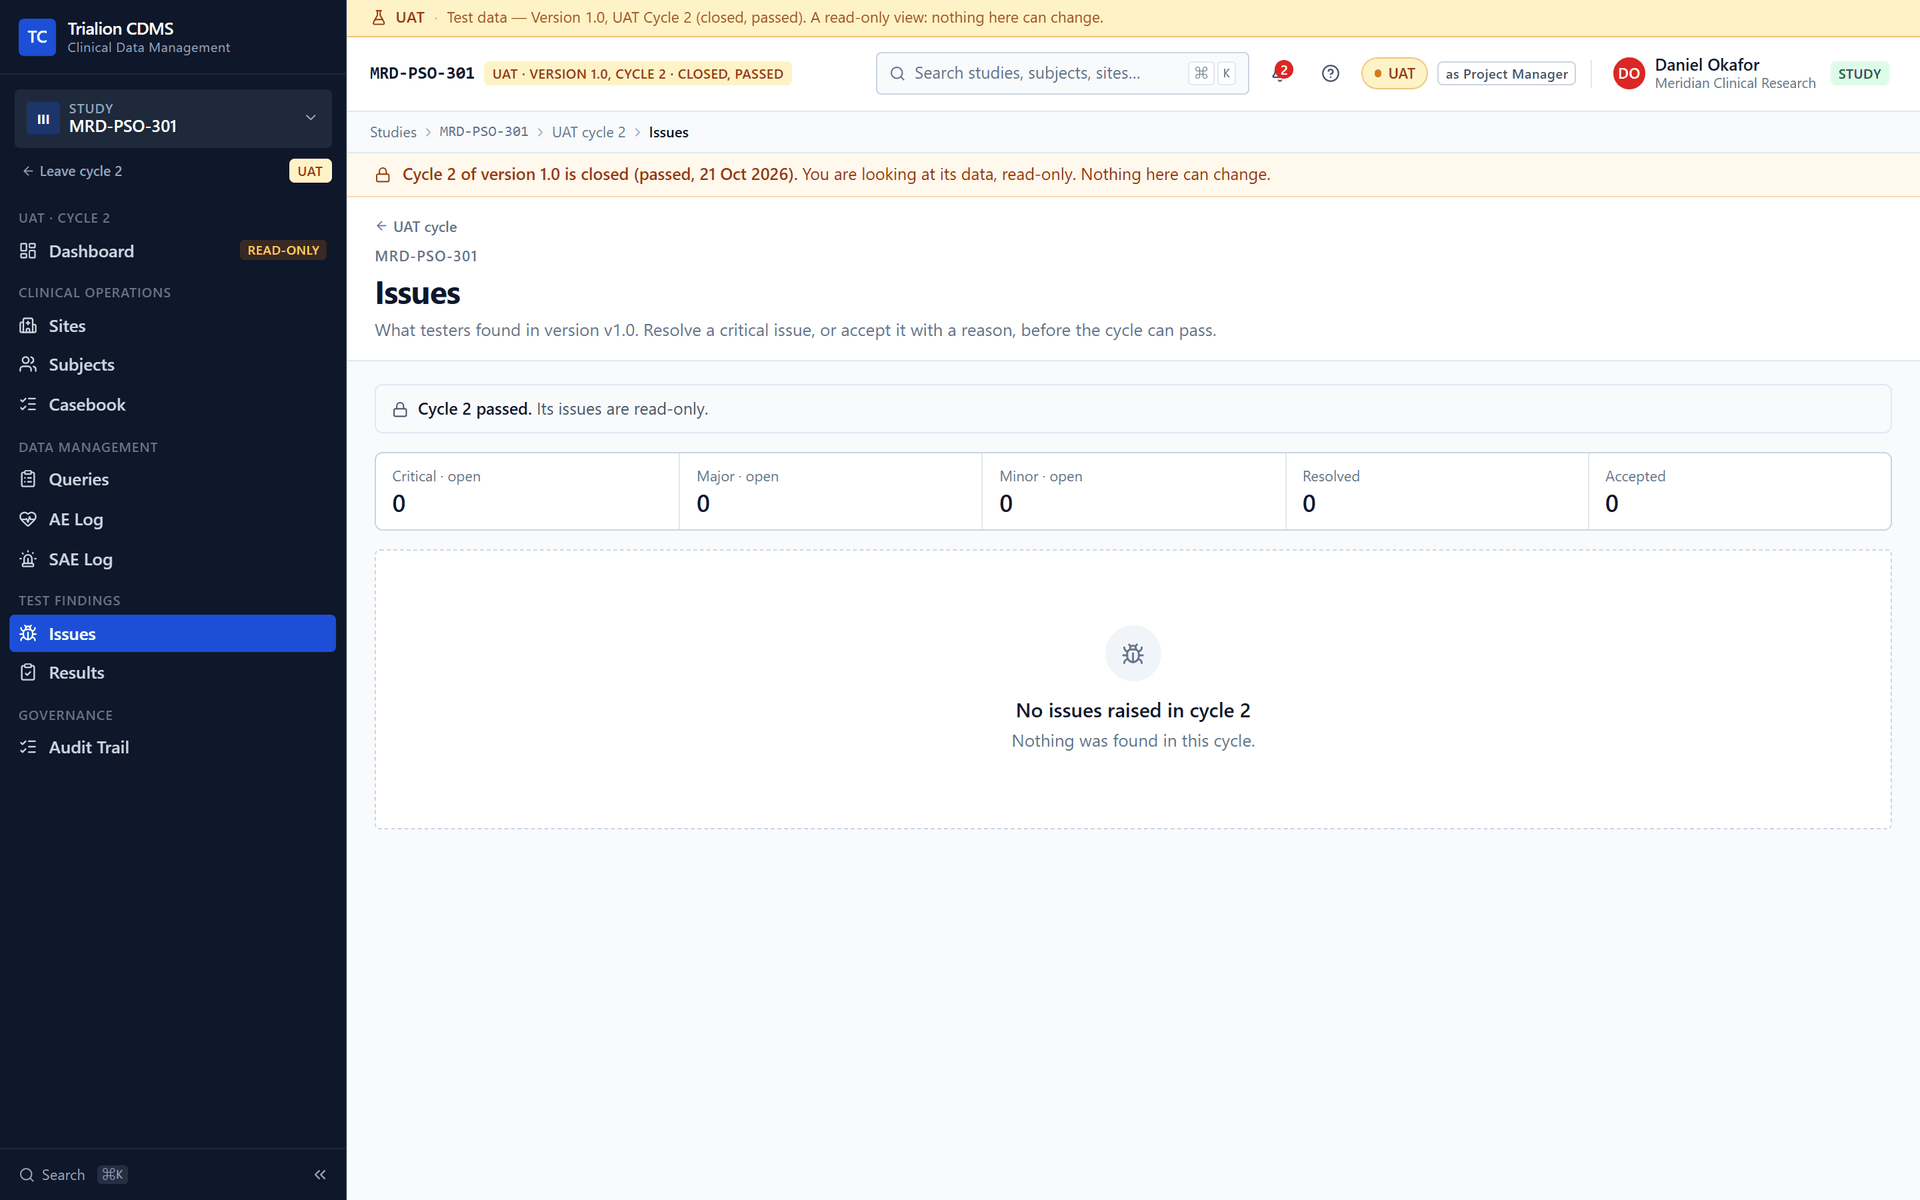This screenshot has width=1920, height=1200.
Task: Click the study bars icon in selector
Action: [x=43, y=118]
